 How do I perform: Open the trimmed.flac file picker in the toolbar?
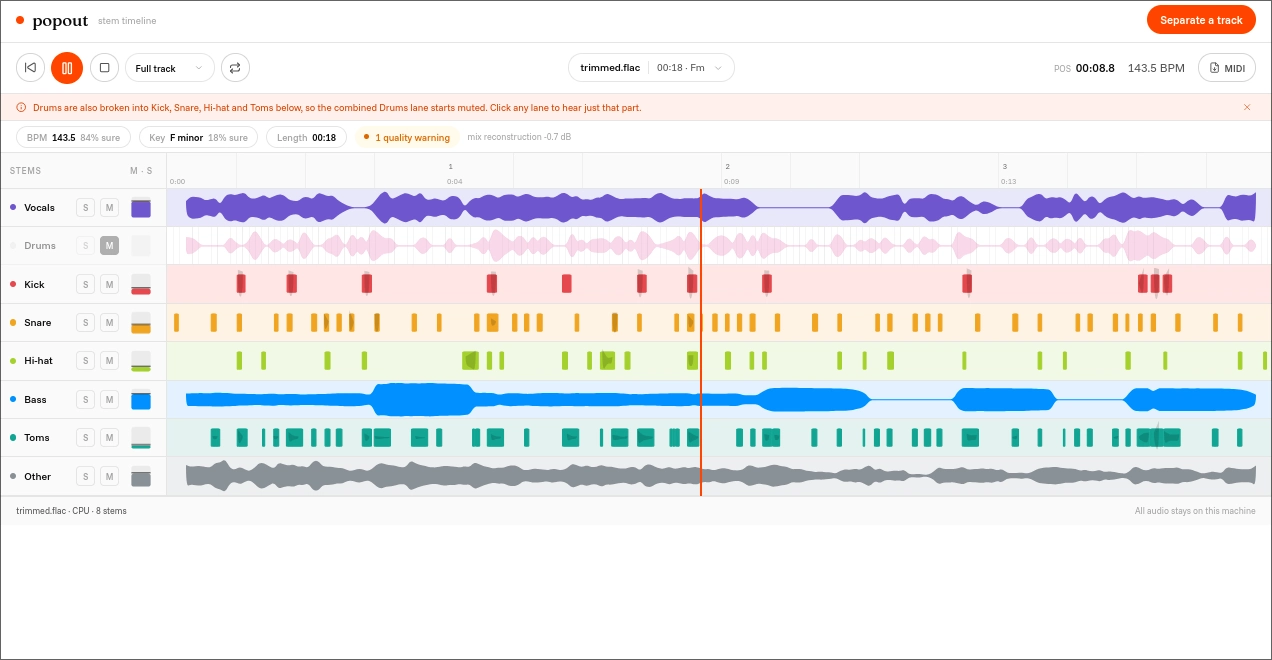pyautogui.click(x=651, y=68)
